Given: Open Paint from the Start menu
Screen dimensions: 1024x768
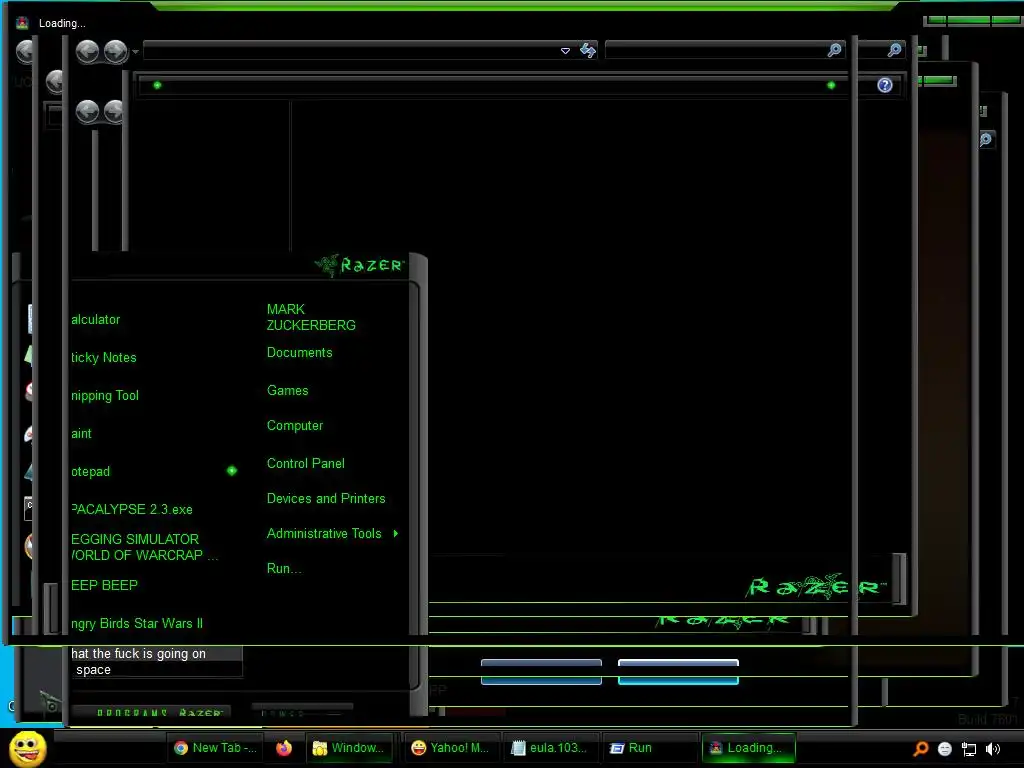Looking at the screenshot, I should (81, 434).
